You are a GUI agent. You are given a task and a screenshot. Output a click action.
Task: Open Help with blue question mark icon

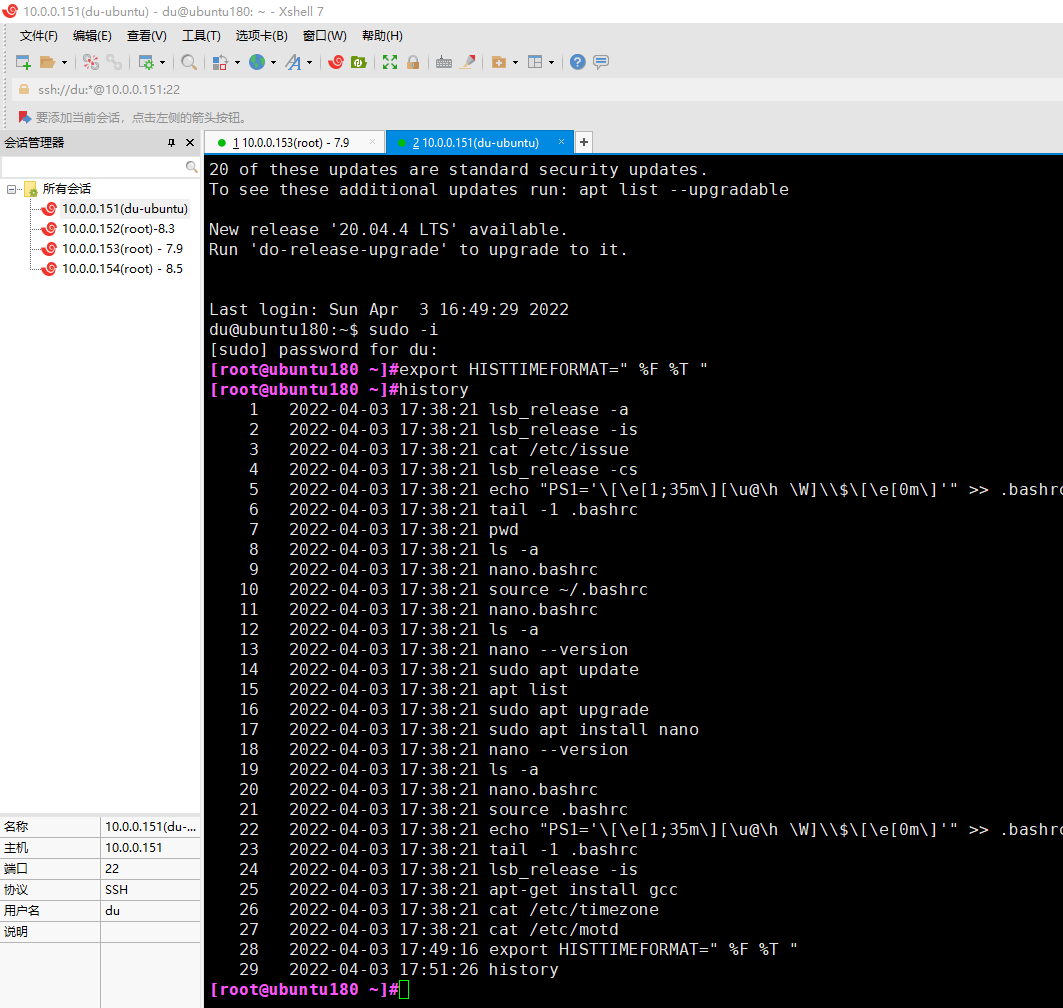(x=578, y=62)
